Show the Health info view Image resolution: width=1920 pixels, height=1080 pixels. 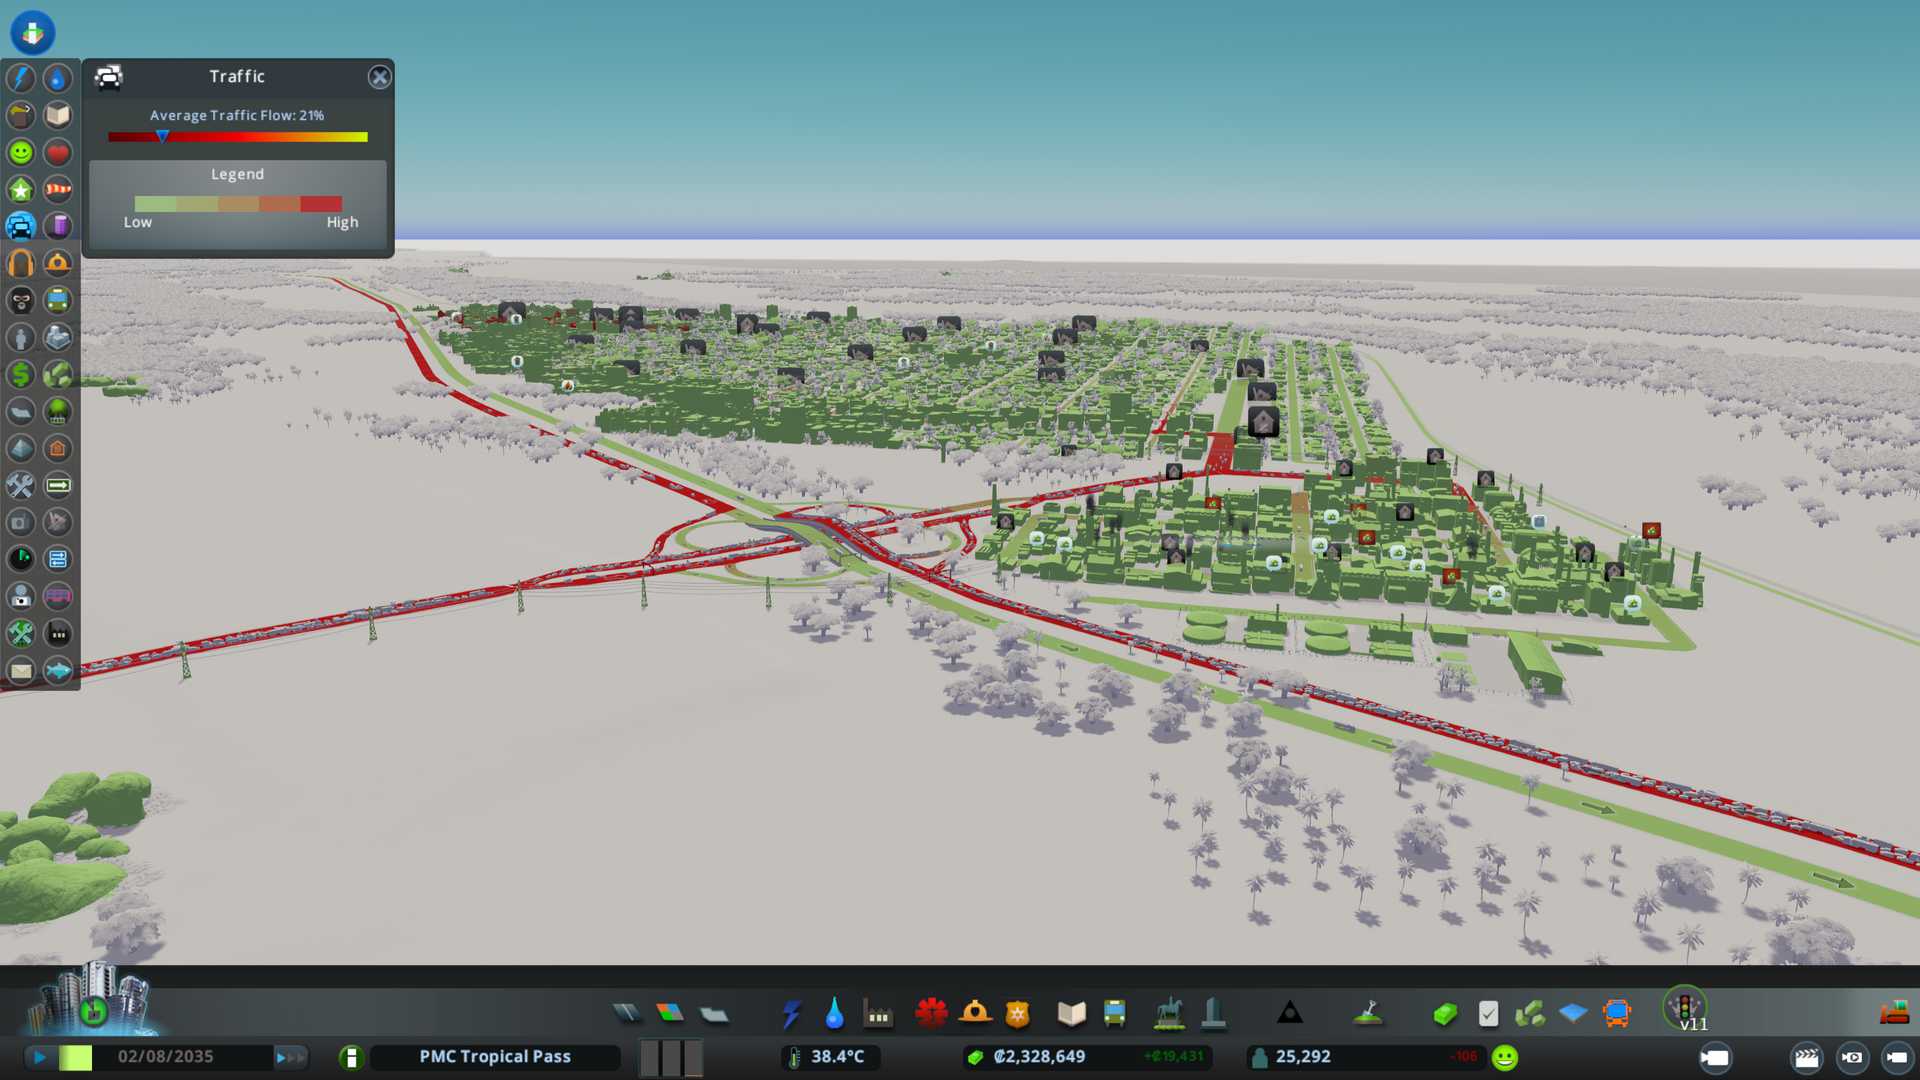(58, 152)
